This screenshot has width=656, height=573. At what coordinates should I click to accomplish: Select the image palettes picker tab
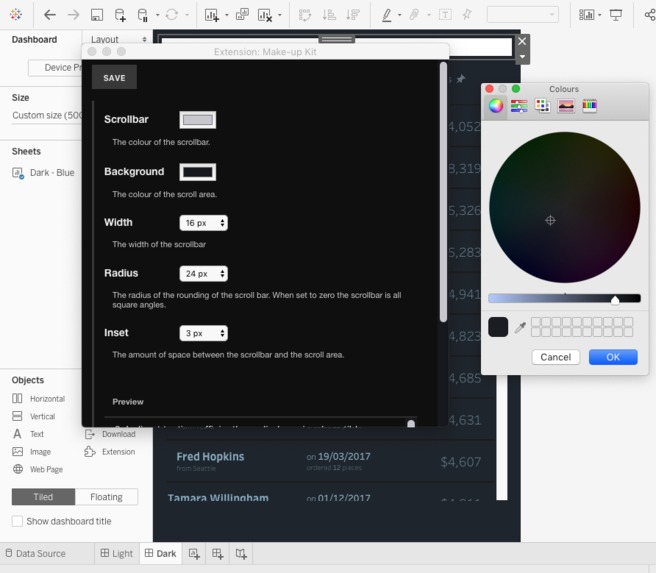(x=566, y=106)
